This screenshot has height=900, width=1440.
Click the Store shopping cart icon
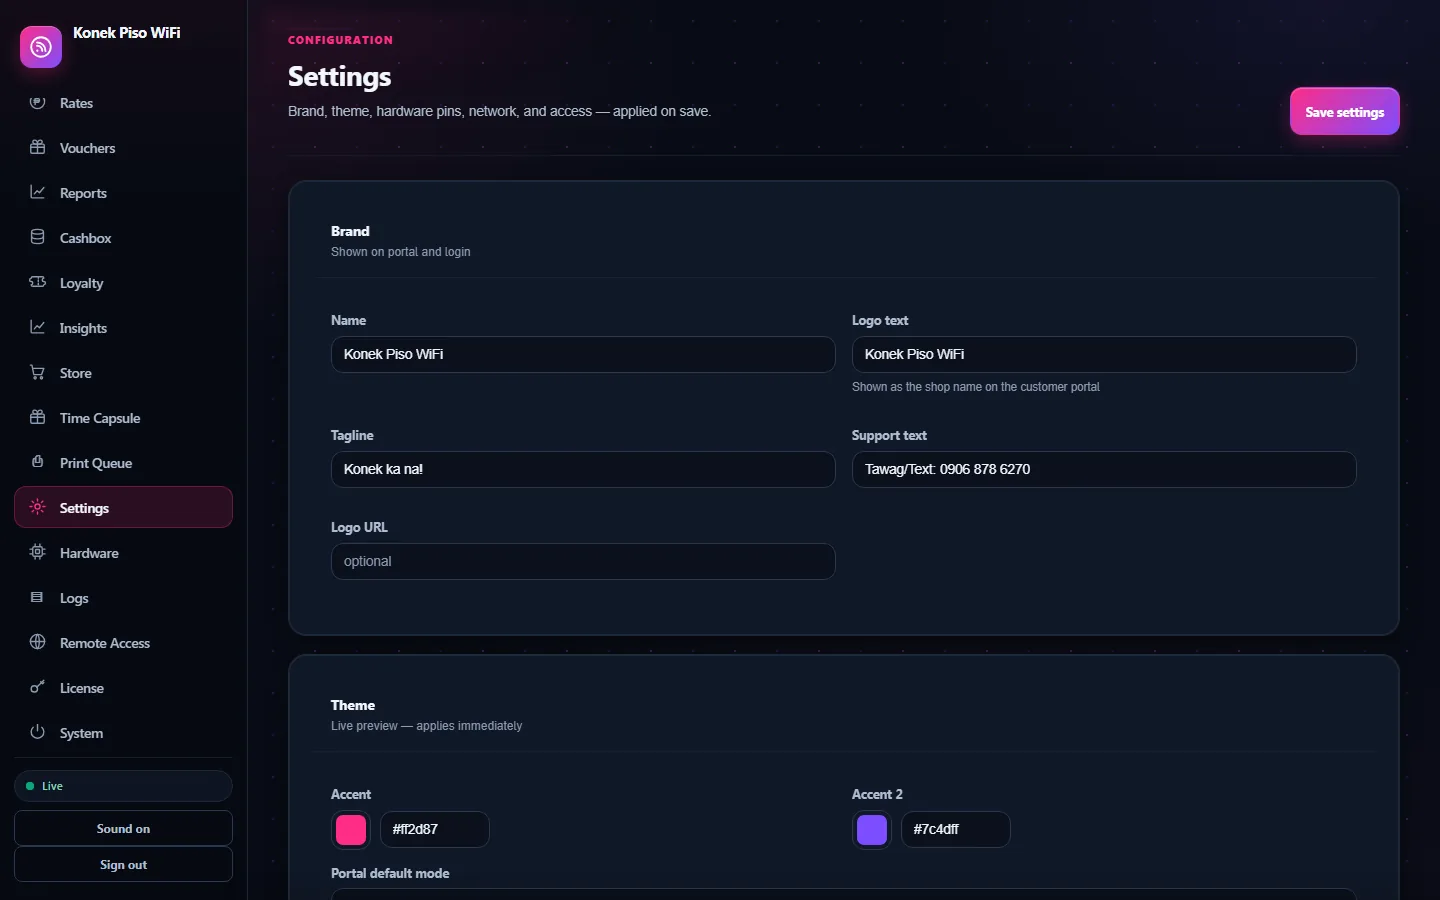(38, 373)
